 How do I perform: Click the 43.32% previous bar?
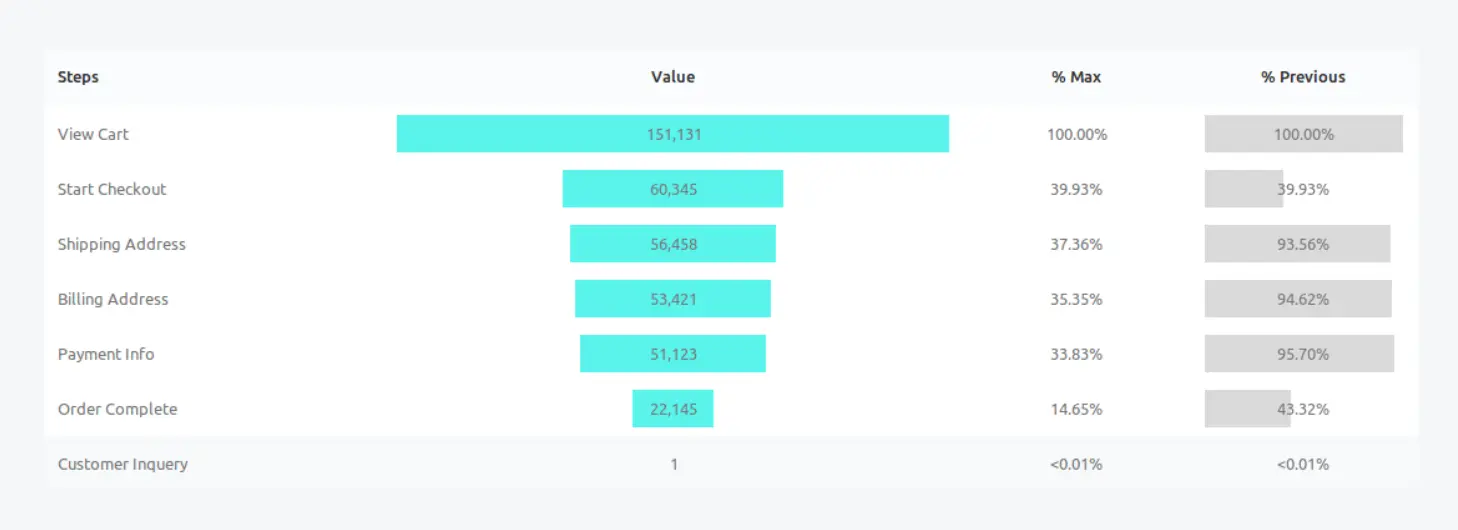(x=1248, y=409)
